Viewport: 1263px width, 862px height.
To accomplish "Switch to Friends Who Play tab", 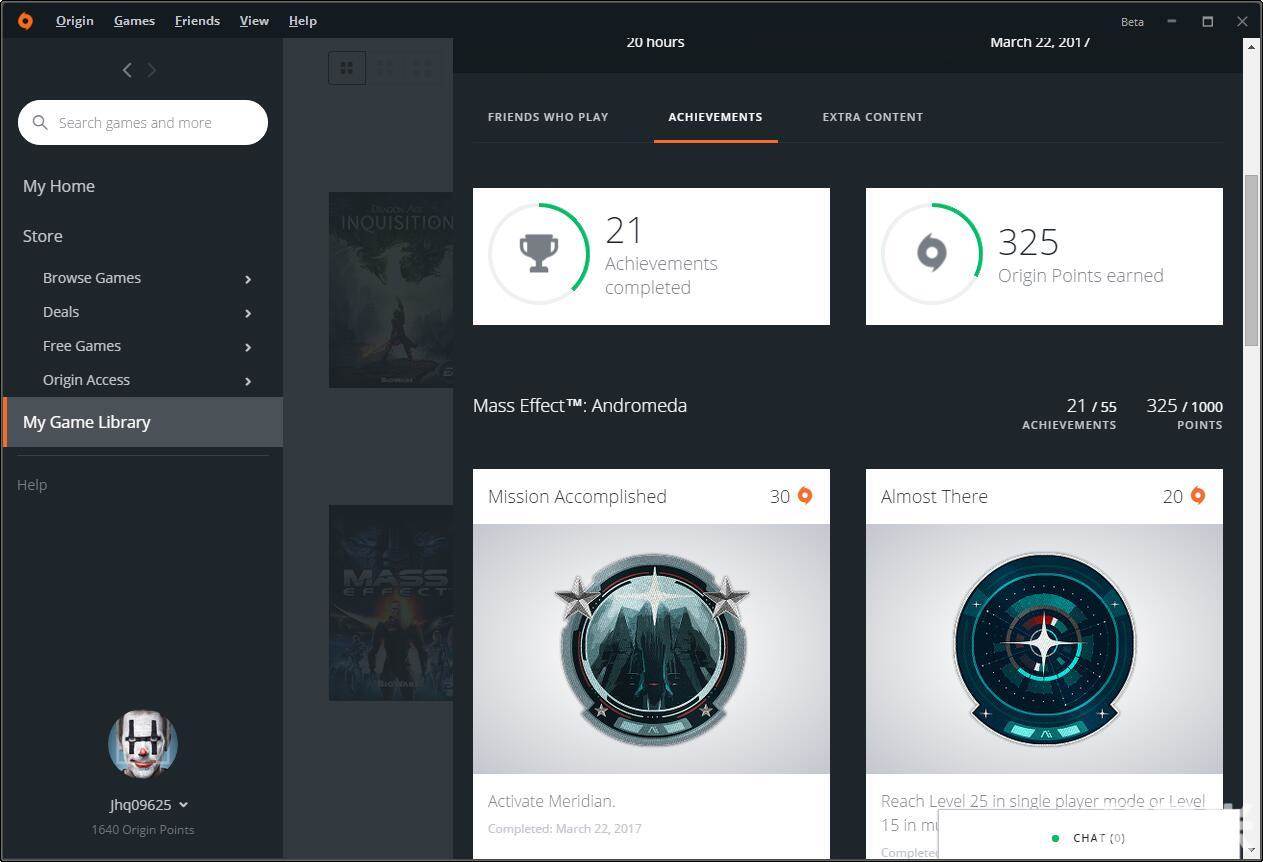I will pyautogui.click(x=548, y=117).
